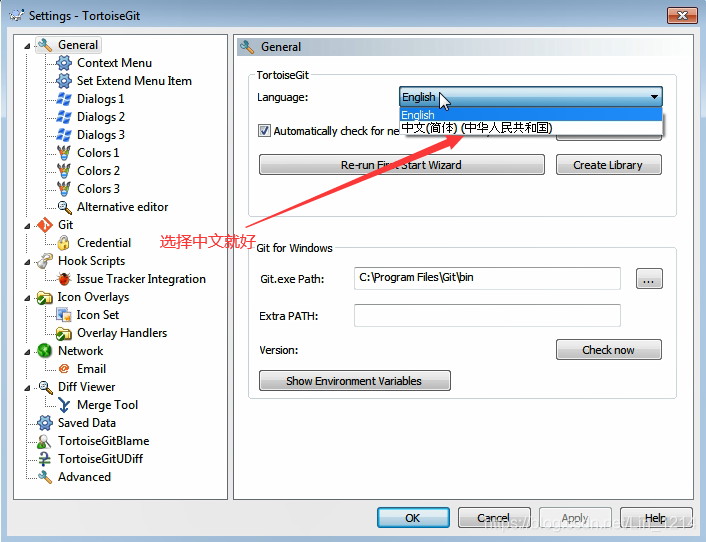This screenshot has height=542, width=706.
Task: Select Email under Network
Action: click(91, 369)
